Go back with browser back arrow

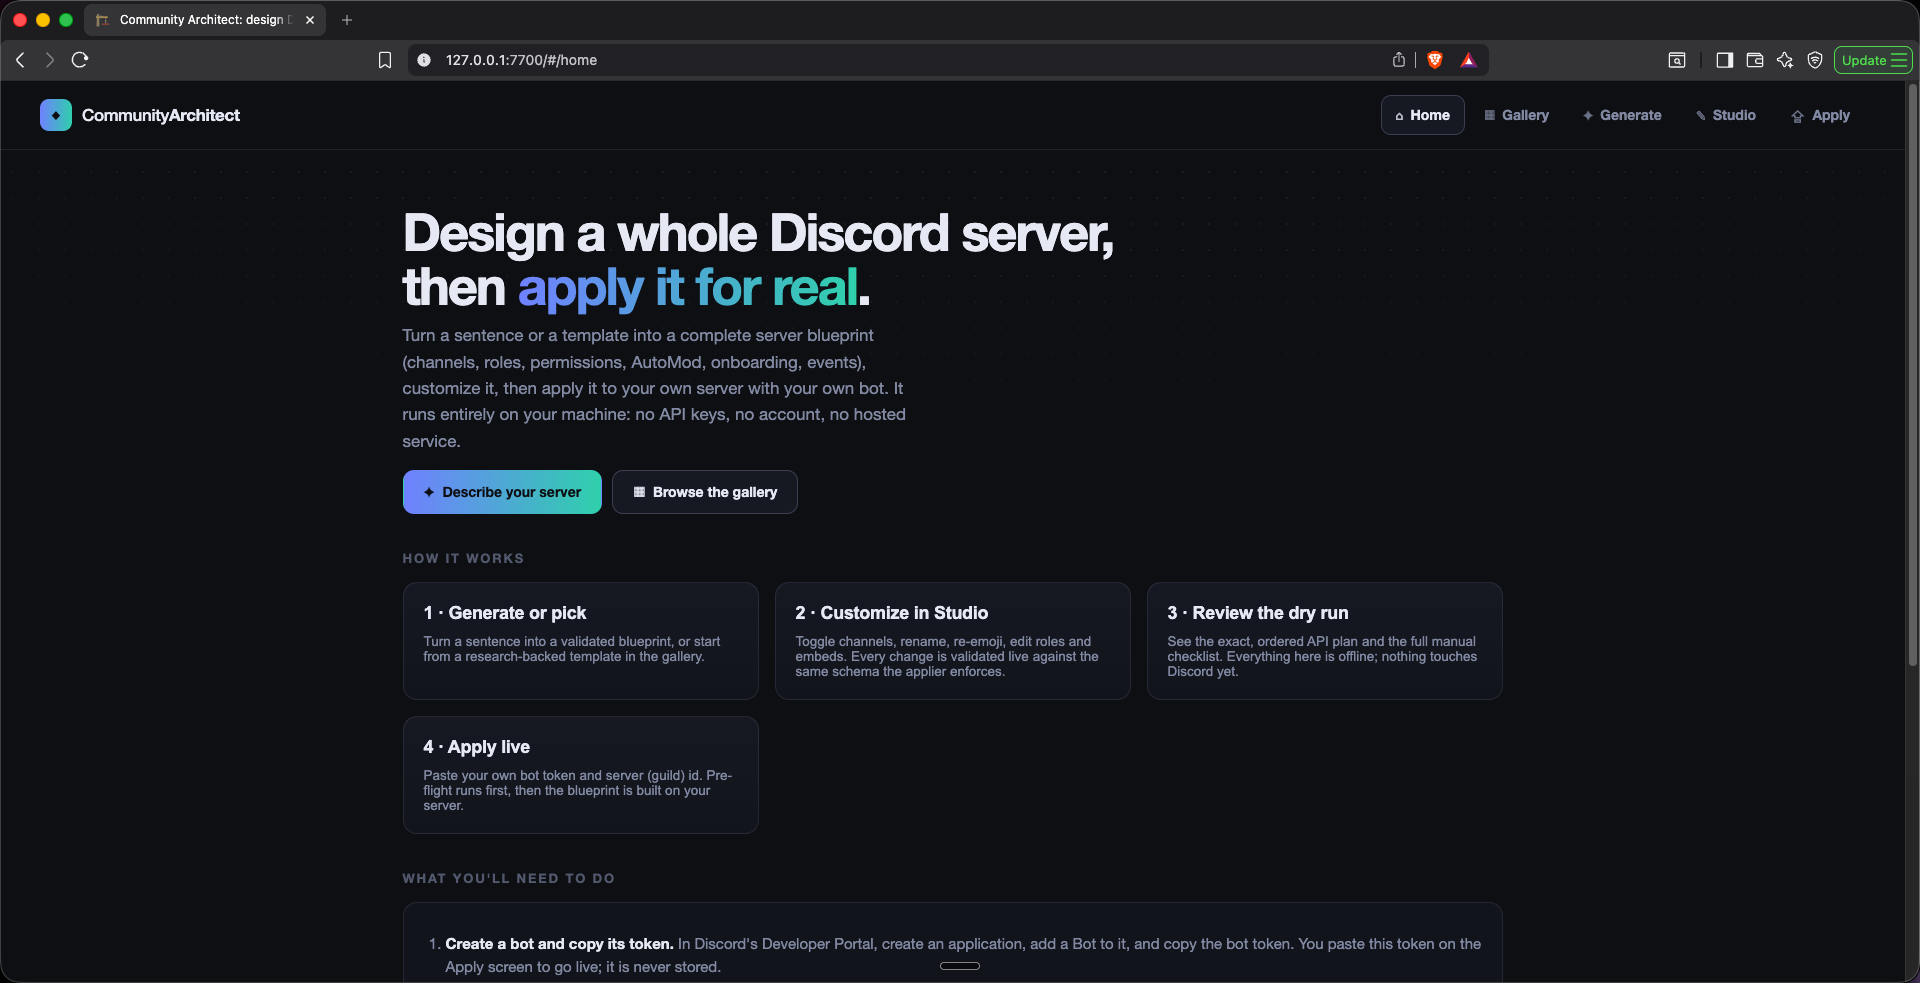coord(20,60)
